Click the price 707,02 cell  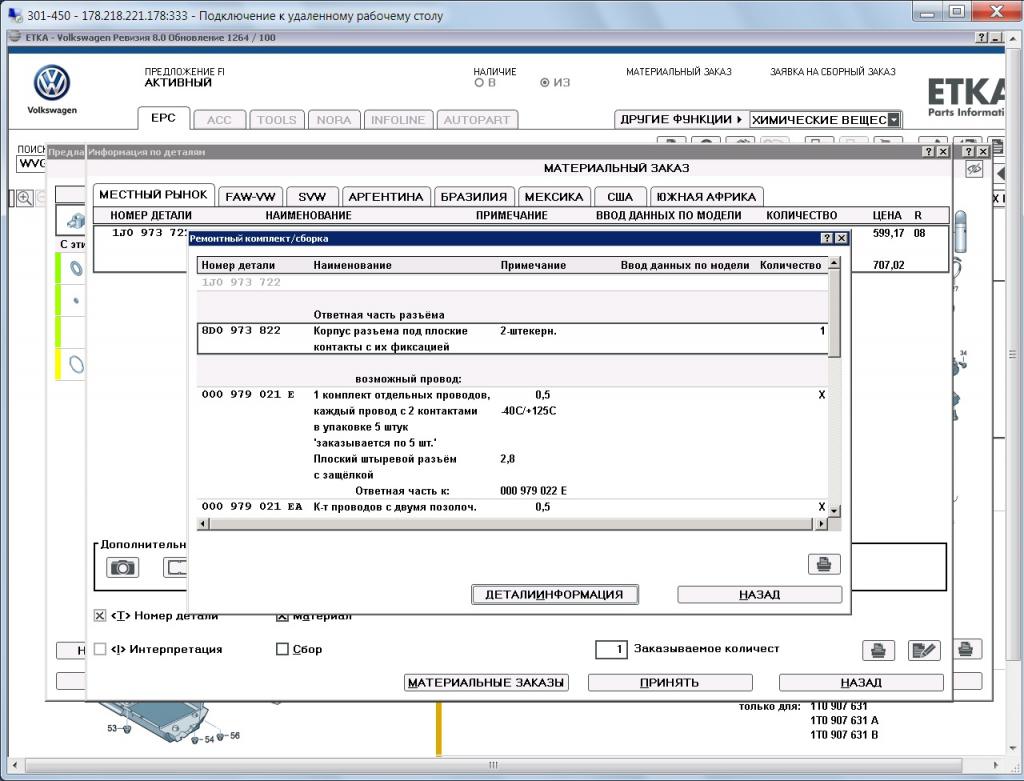tap(888, 265)
